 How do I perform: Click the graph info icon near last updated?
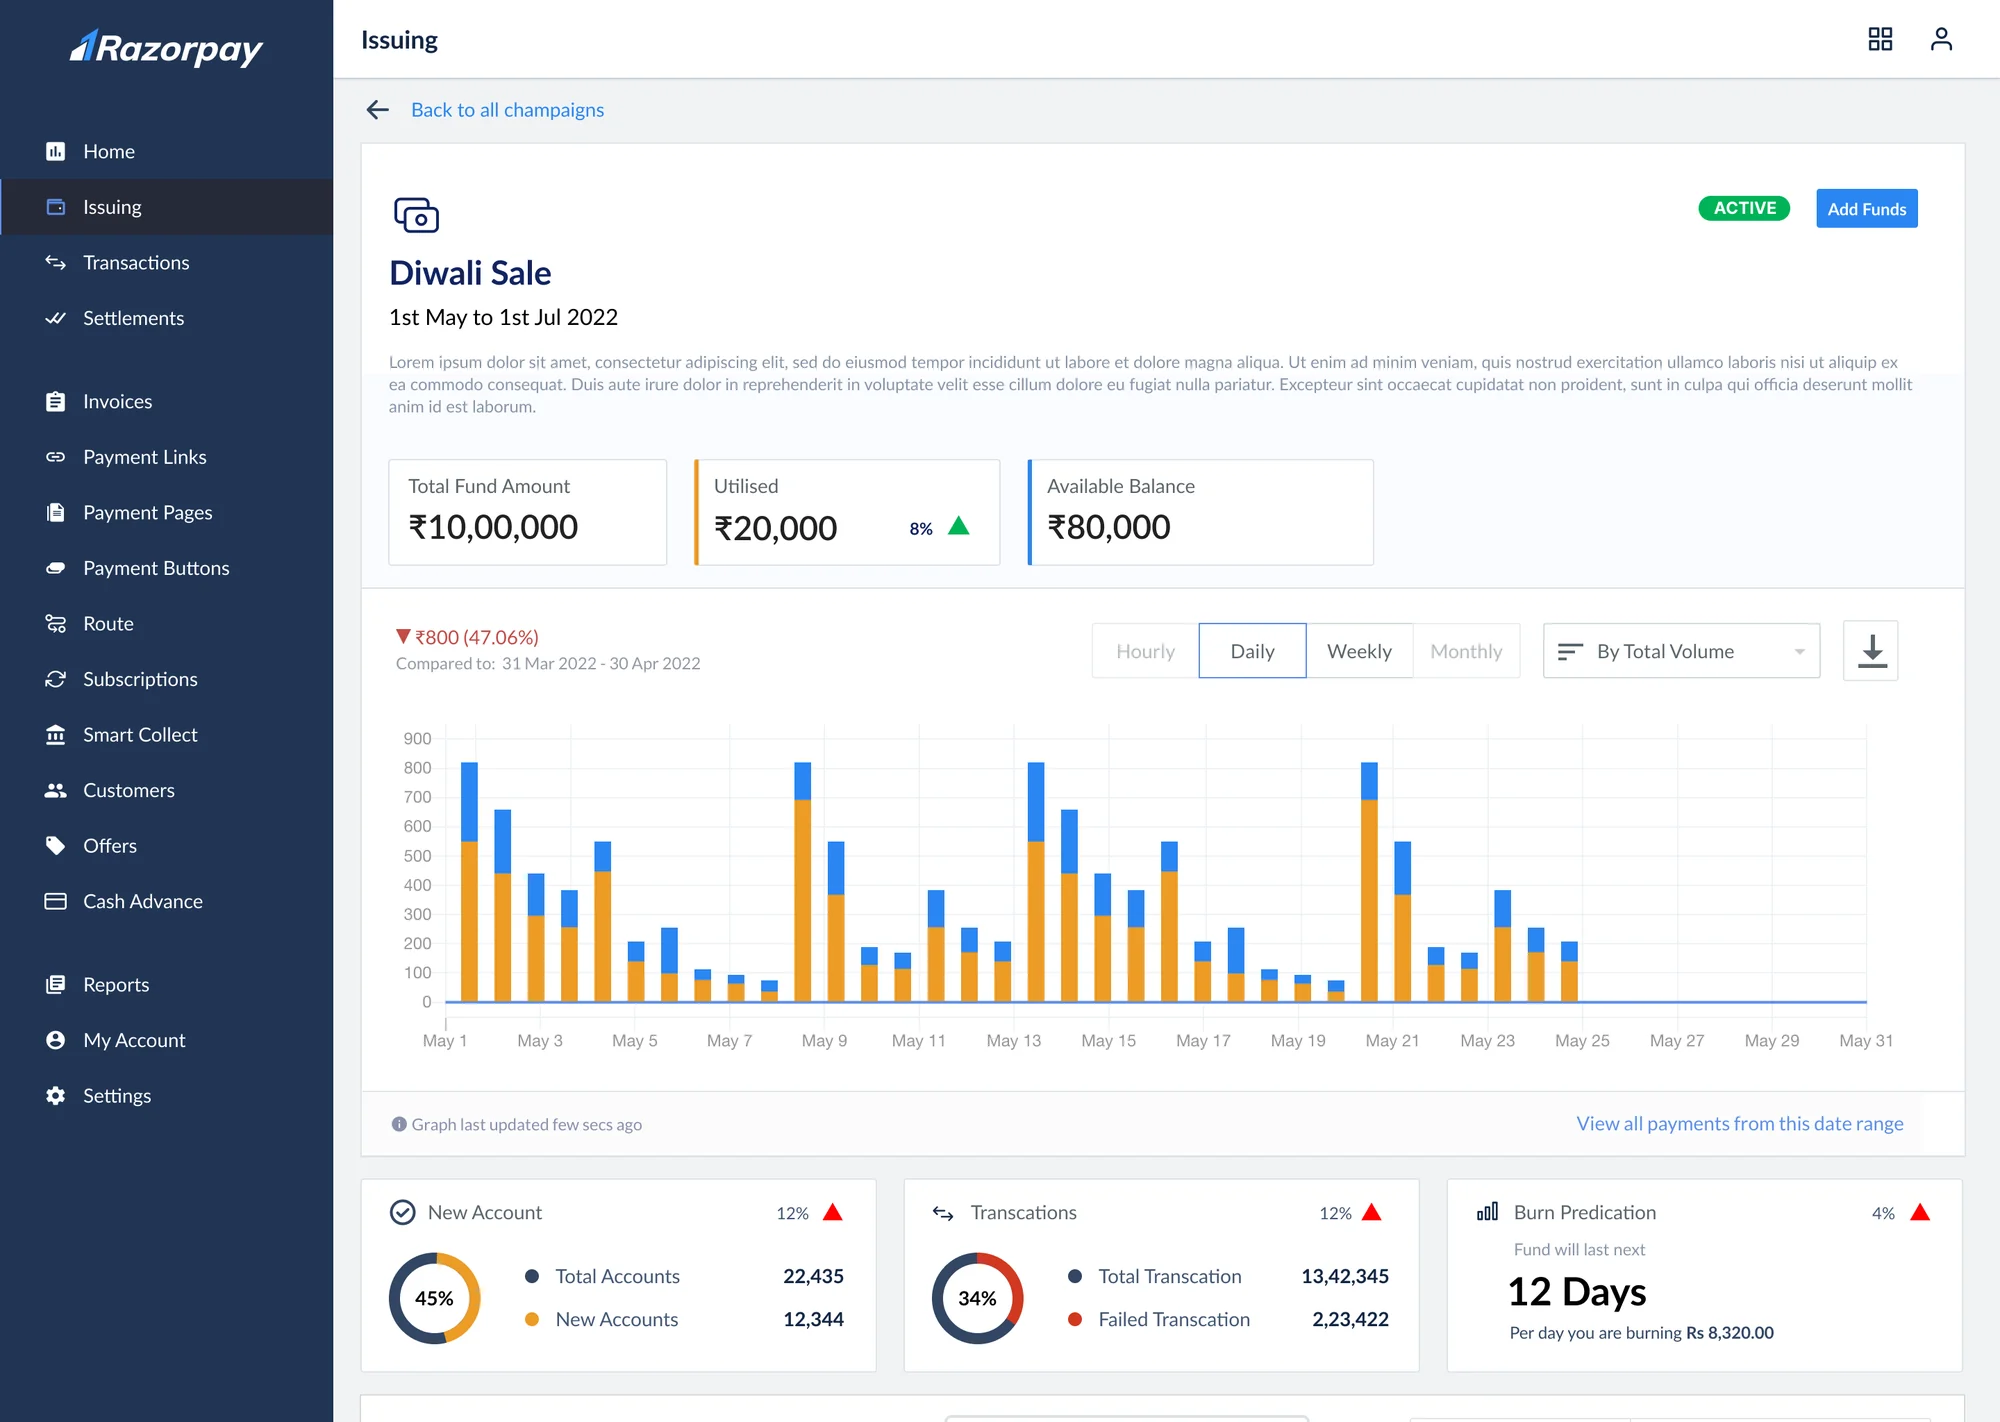(399, 1124)
